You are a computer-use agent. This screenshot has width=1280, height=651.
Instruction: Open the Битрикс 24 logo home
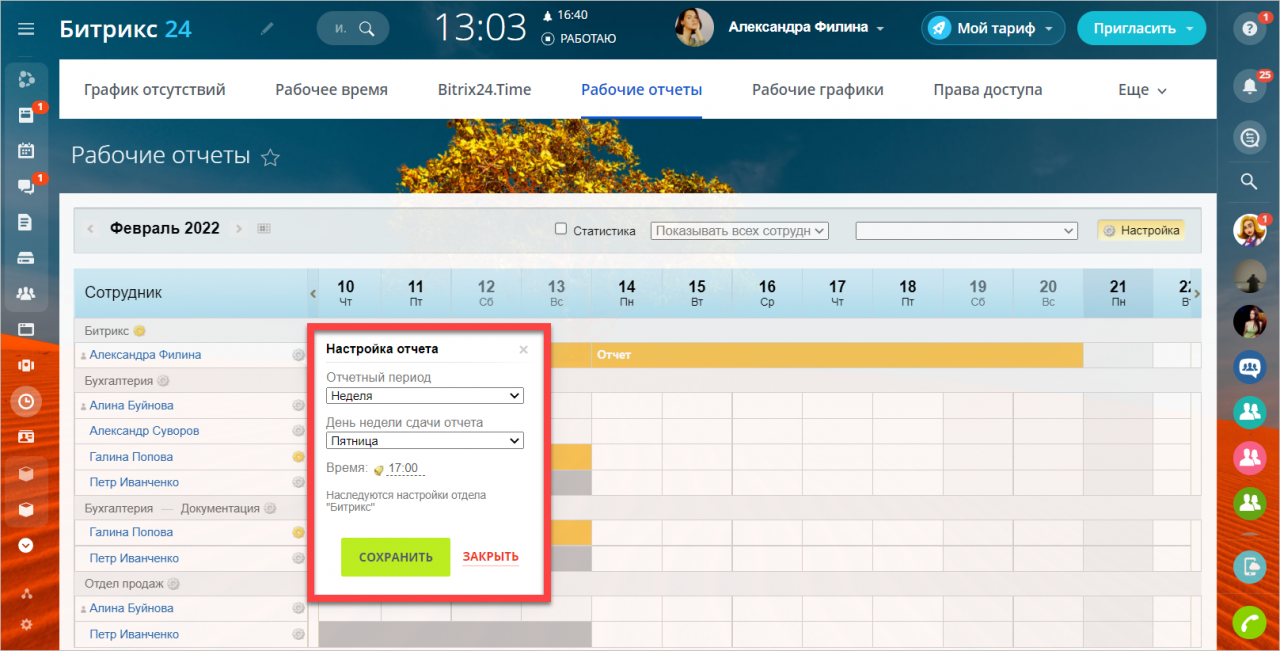pyautogui.click(x=125, y=28)
